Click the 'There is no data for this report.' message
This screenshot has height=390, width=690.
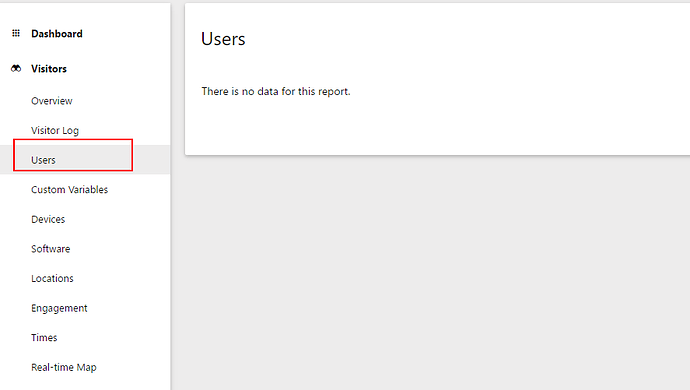276,91
